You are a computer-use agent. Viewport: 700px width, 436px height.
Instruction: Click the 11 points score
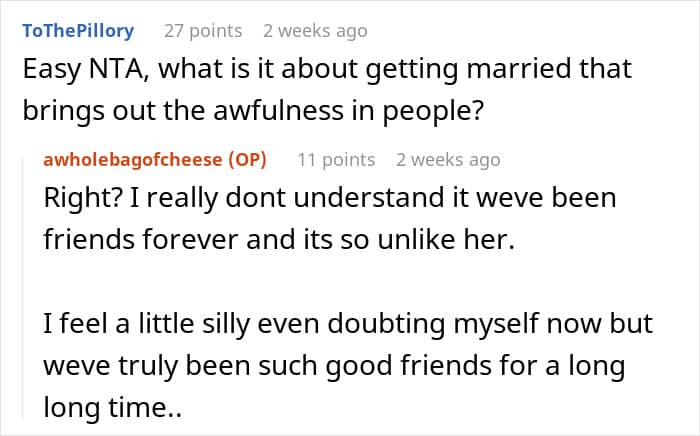336,160
